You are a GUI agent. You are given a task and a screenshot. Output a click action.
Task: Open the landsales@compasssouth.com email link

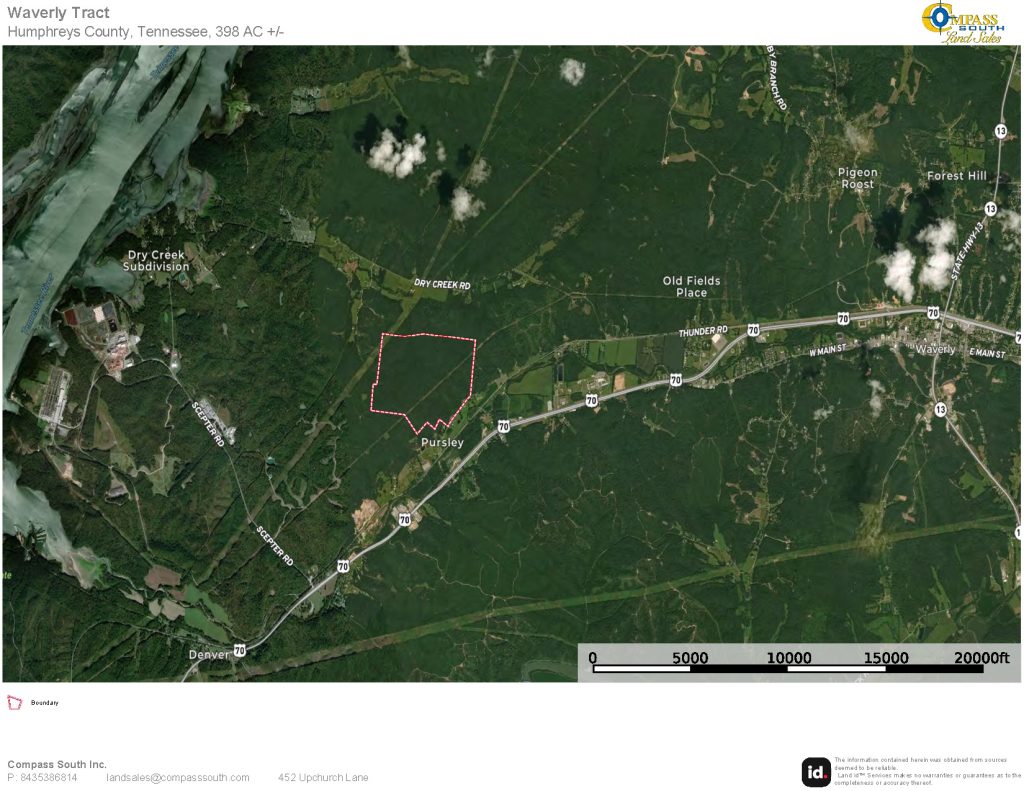[178, 778]
